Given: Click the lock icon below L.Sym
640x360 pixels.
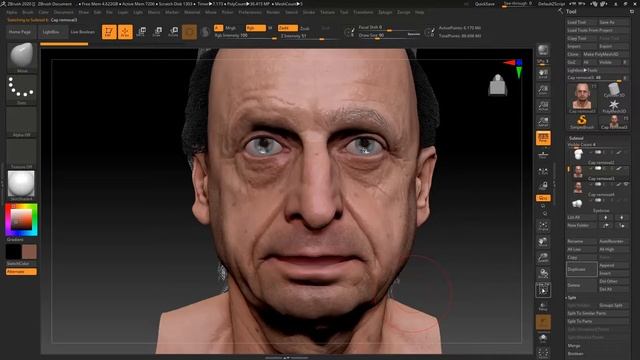Looking at the screenshot, I should pos(543,186).
